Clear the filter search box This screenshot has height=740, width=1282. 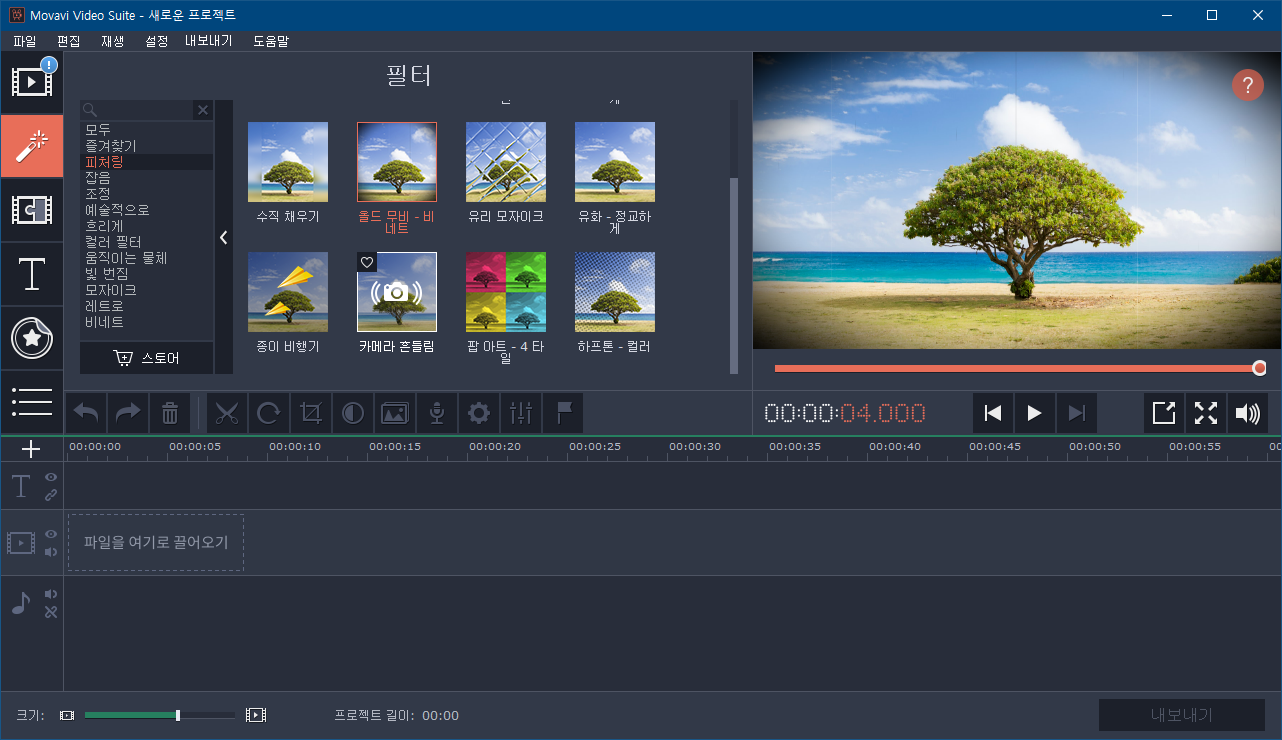[203, 110]
